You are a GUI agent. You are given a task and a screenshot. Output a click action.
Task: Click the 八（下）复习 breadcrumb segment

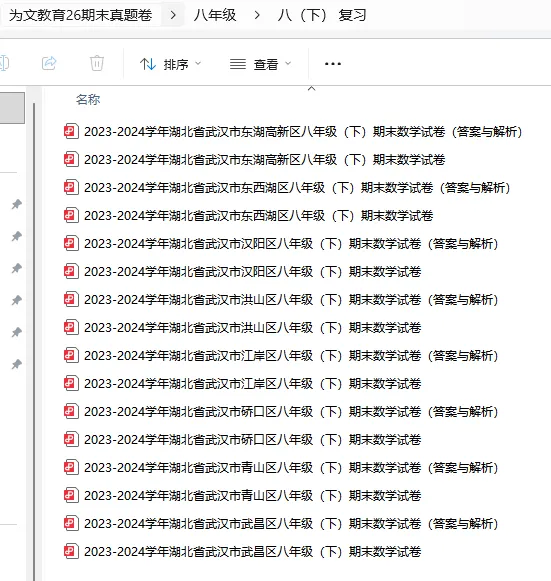click(322, 15)
